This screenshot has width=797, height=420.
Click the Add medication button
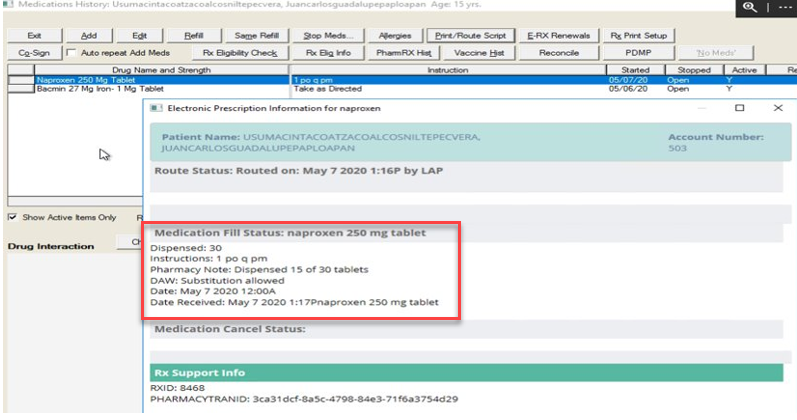[x=88, y=36]
